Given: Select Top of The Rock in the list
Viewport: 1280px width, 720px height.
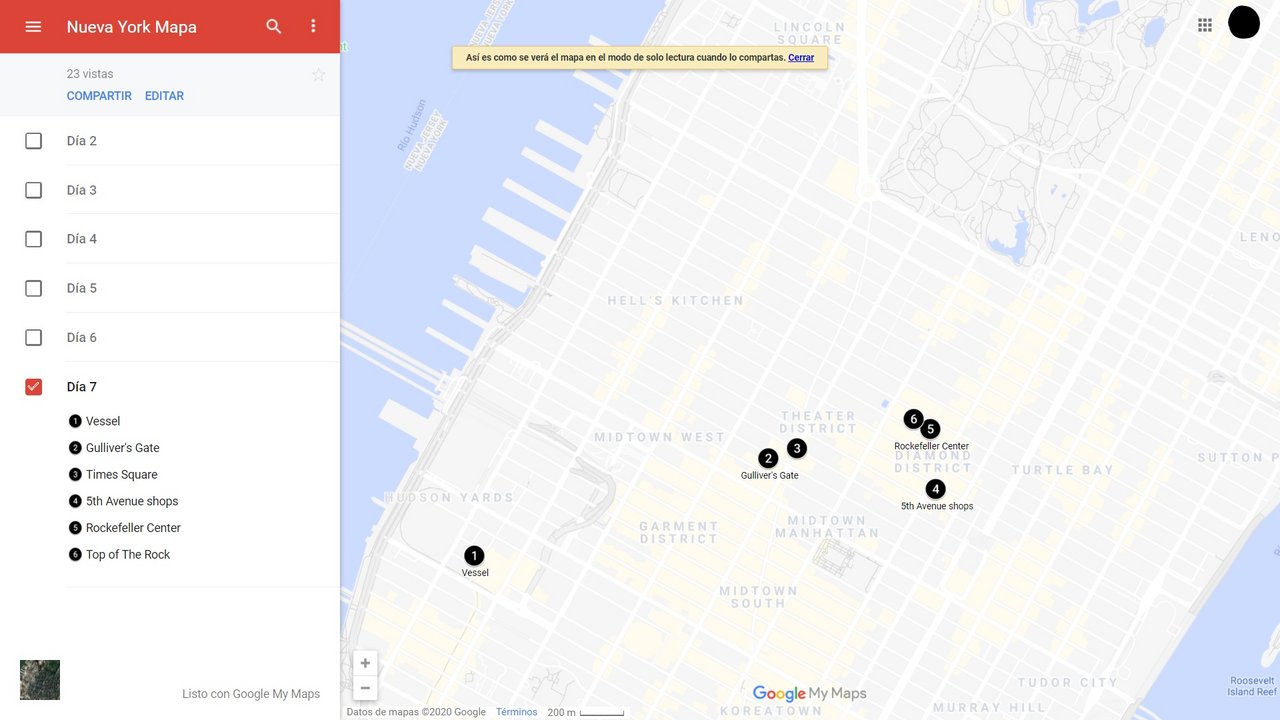Looking at the screenshot, I should point(128,554).
